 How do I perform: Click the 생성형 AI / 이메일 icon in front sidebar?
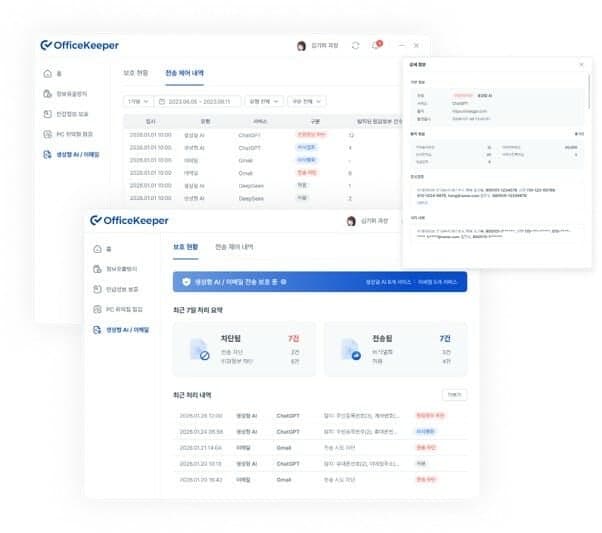(97, 330)
